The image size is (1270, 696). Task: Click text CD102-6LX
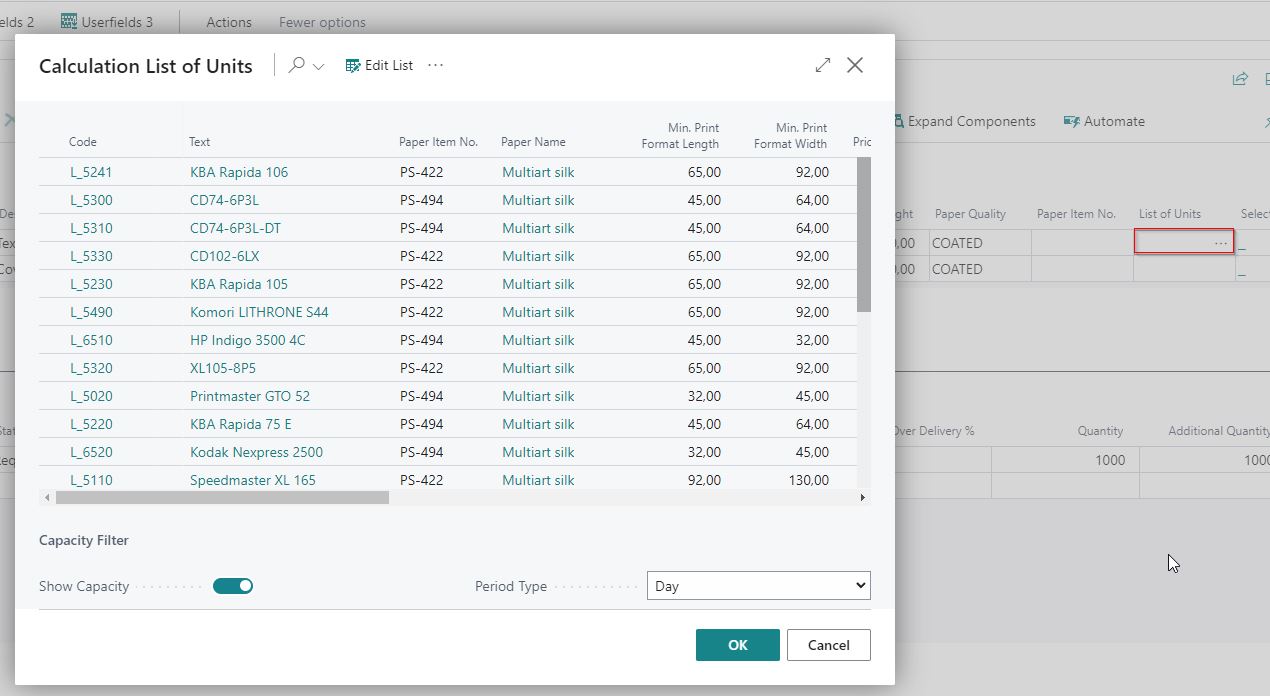[x=225, y=256]
